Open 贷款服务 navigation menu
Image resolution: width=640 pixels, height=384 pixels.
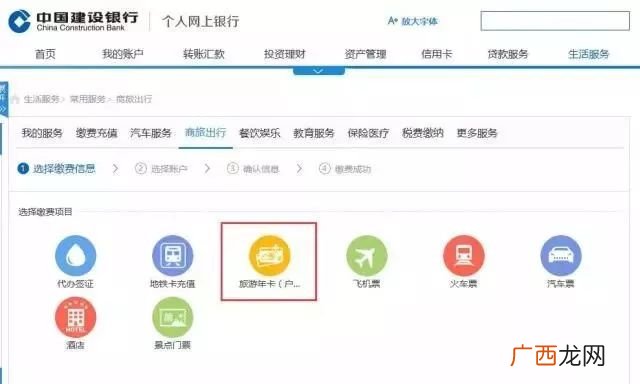coord(508,54)
